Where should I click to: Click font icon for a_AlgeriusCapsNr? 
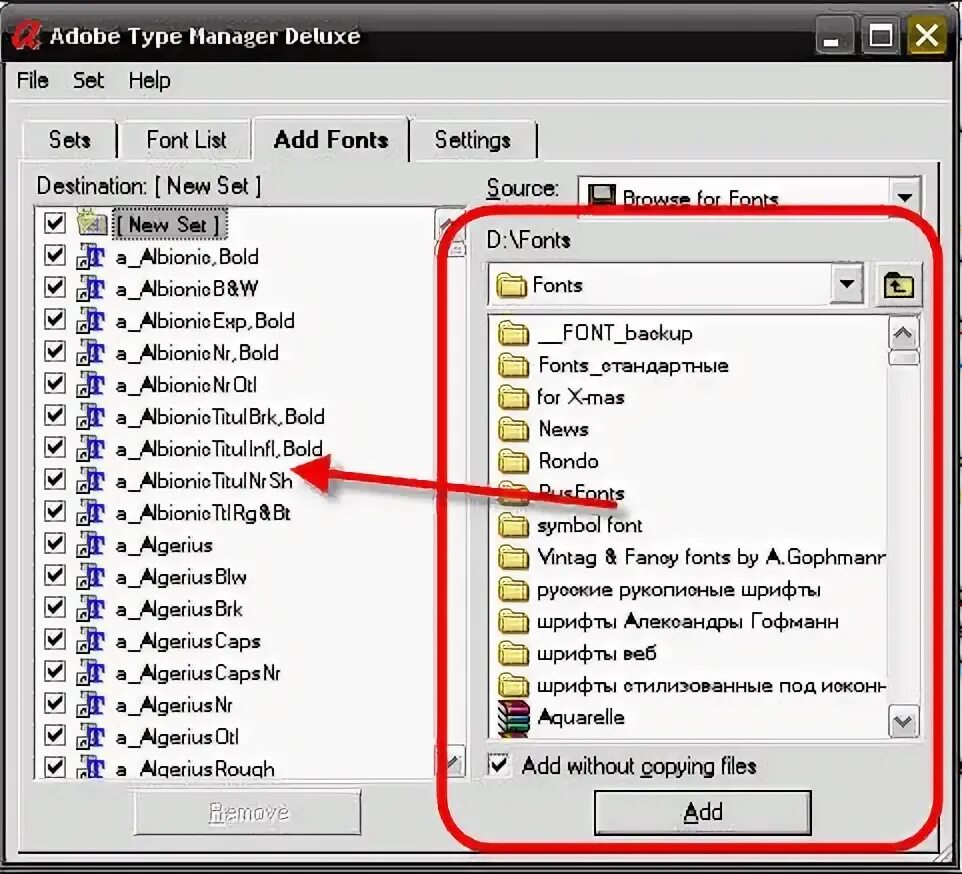(x=91, y=673)
